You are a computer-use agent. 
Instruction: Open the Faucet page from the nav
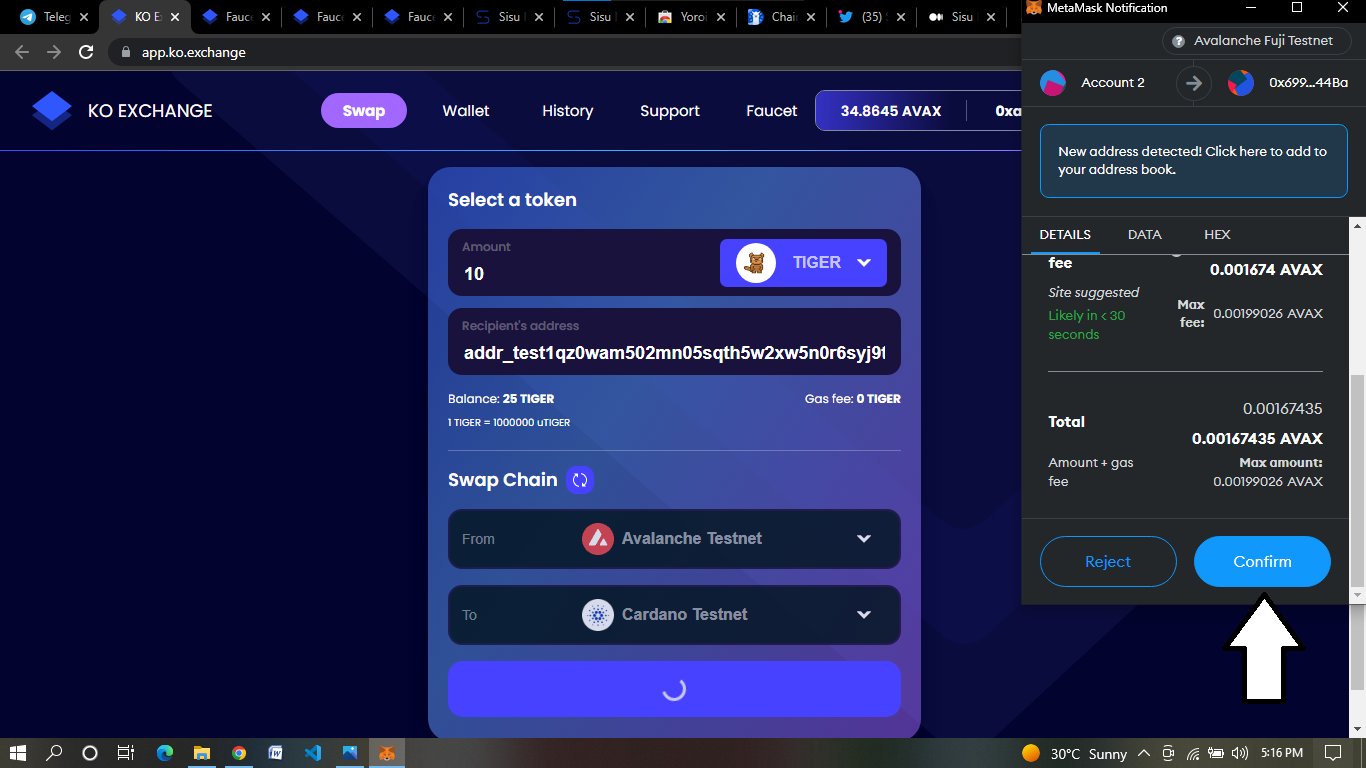(x=772, y=111)
